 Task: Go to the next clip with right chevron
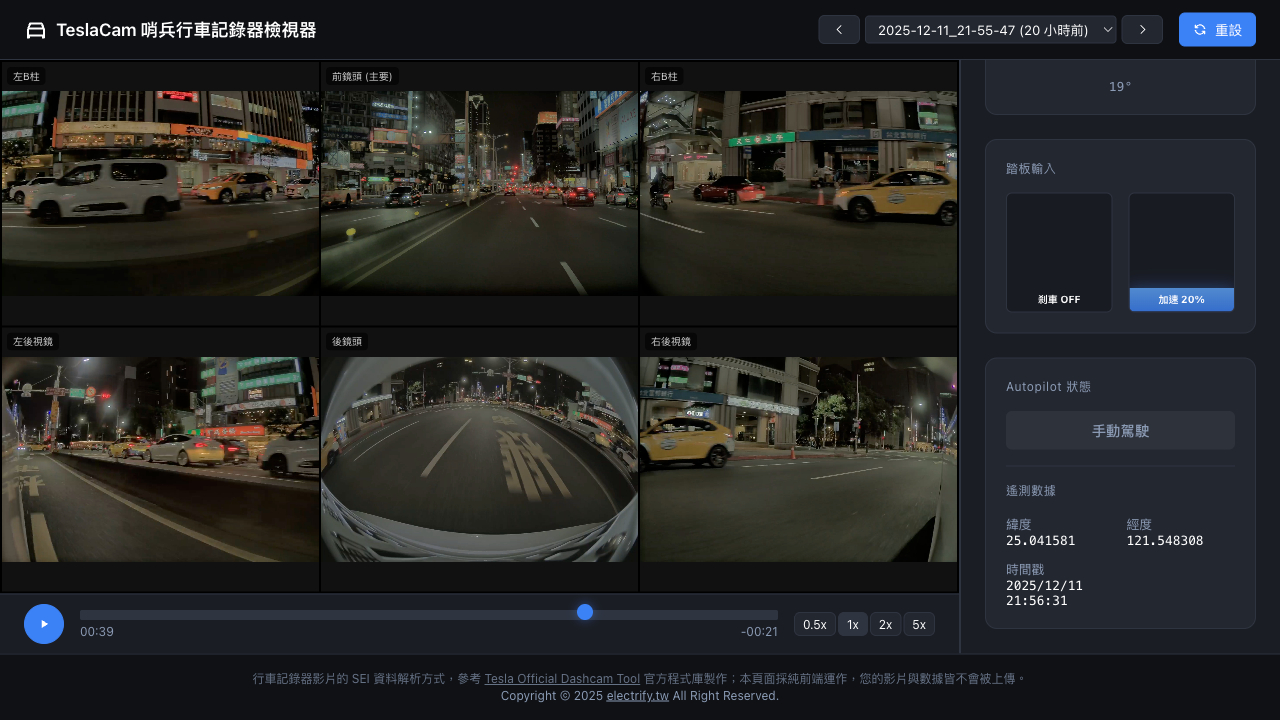point(1141,30)
